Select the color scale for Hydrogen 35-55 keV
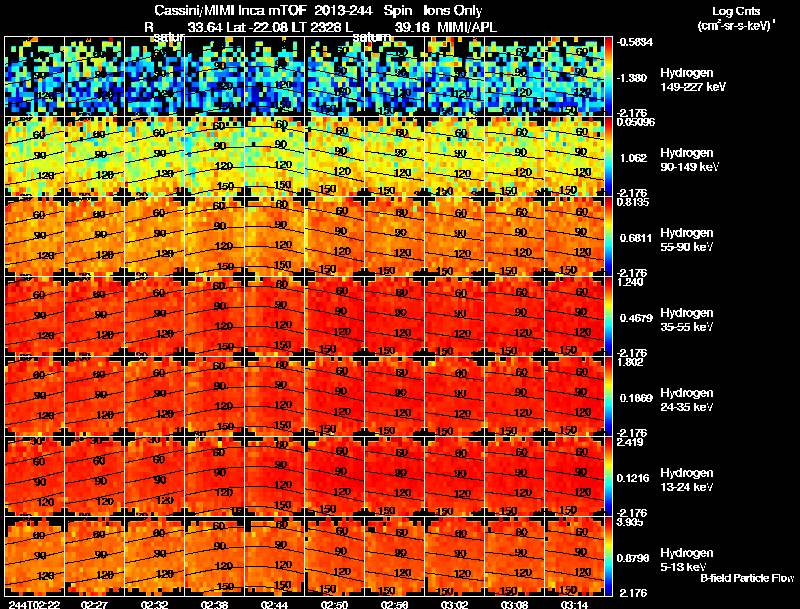Screen dimensions: 800x609 (609, 317)
